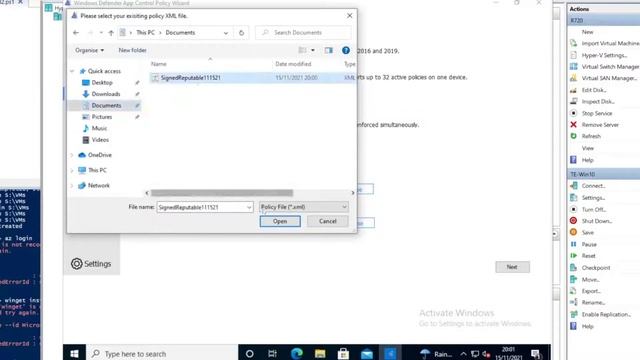Select OneDrive in navigation pane
Viewport: 640px width, 360px height.
[x=100, y=155]
